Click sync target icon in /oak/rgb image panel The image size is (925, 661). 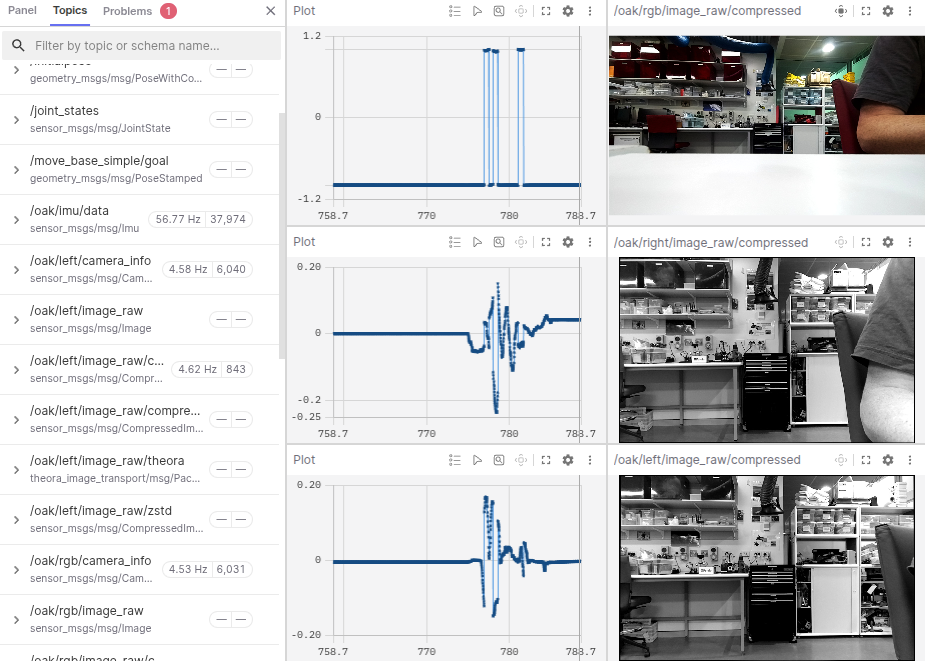(x=841, y=11)
